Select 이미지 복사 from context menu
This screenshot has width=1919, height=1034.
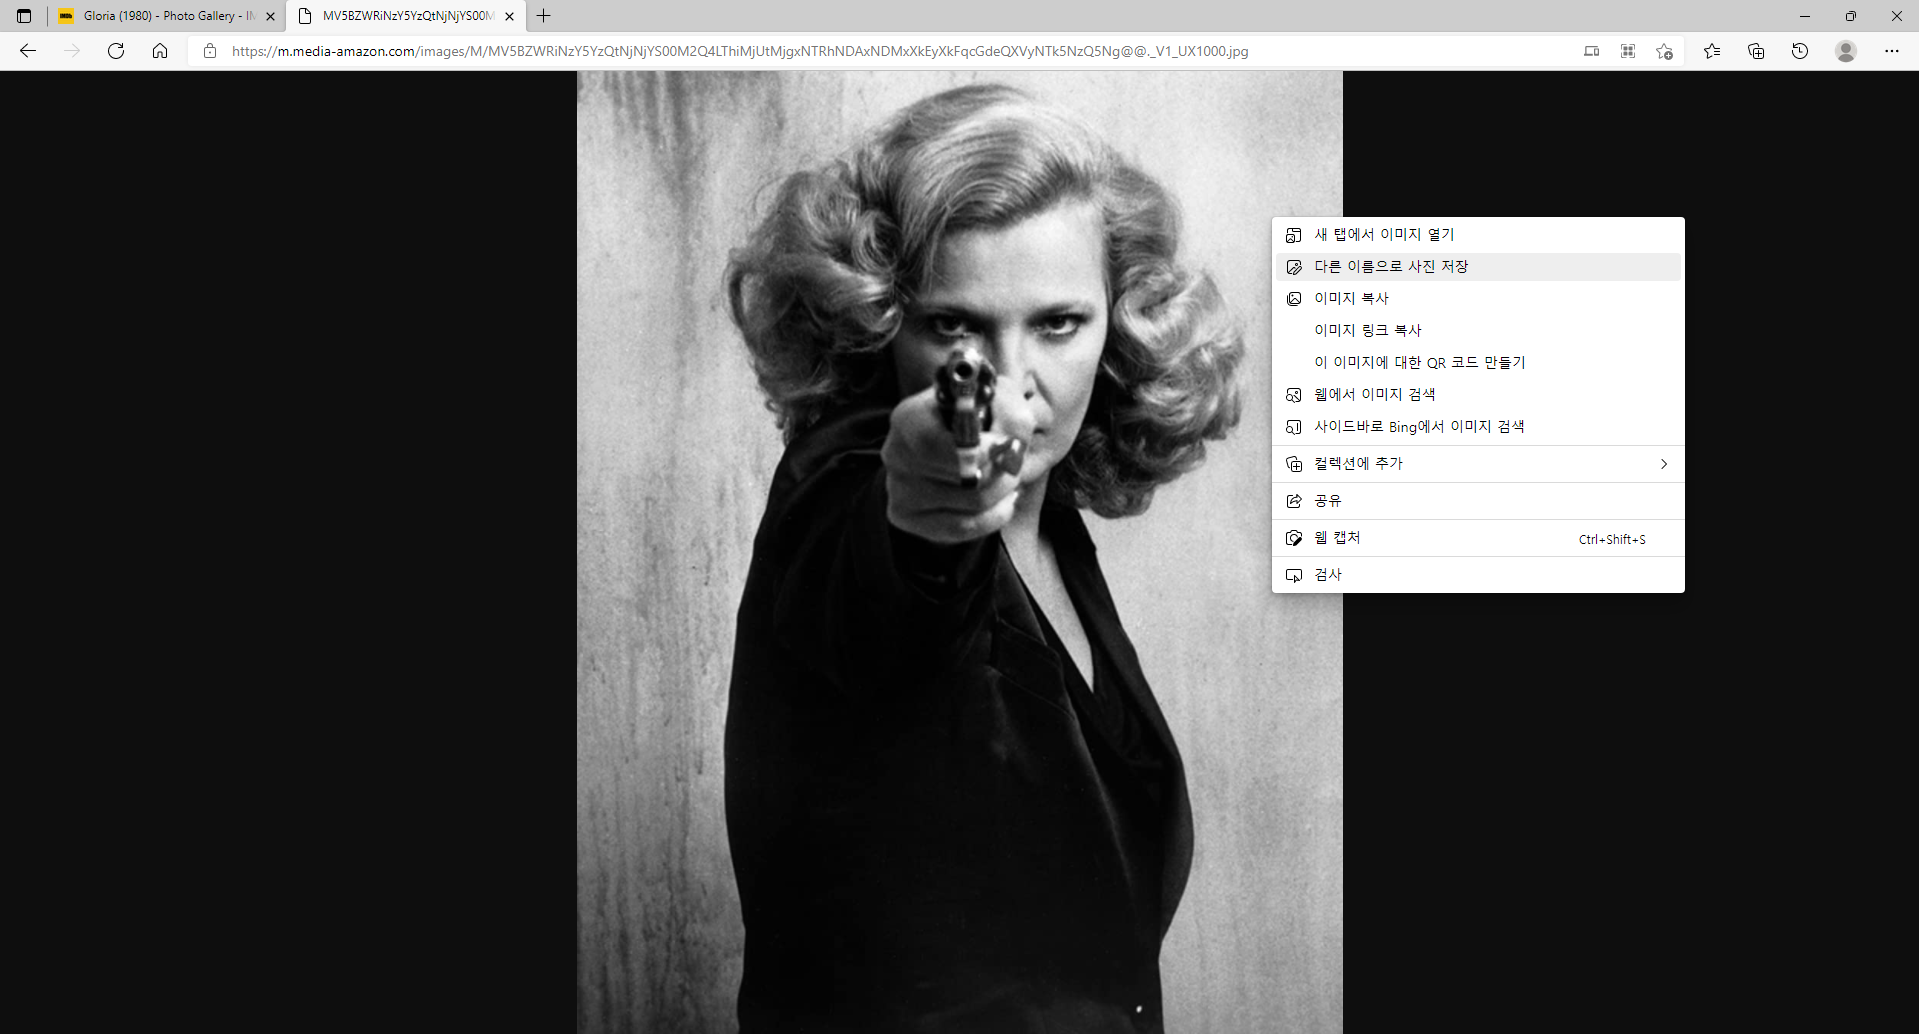click(1478, 299)
